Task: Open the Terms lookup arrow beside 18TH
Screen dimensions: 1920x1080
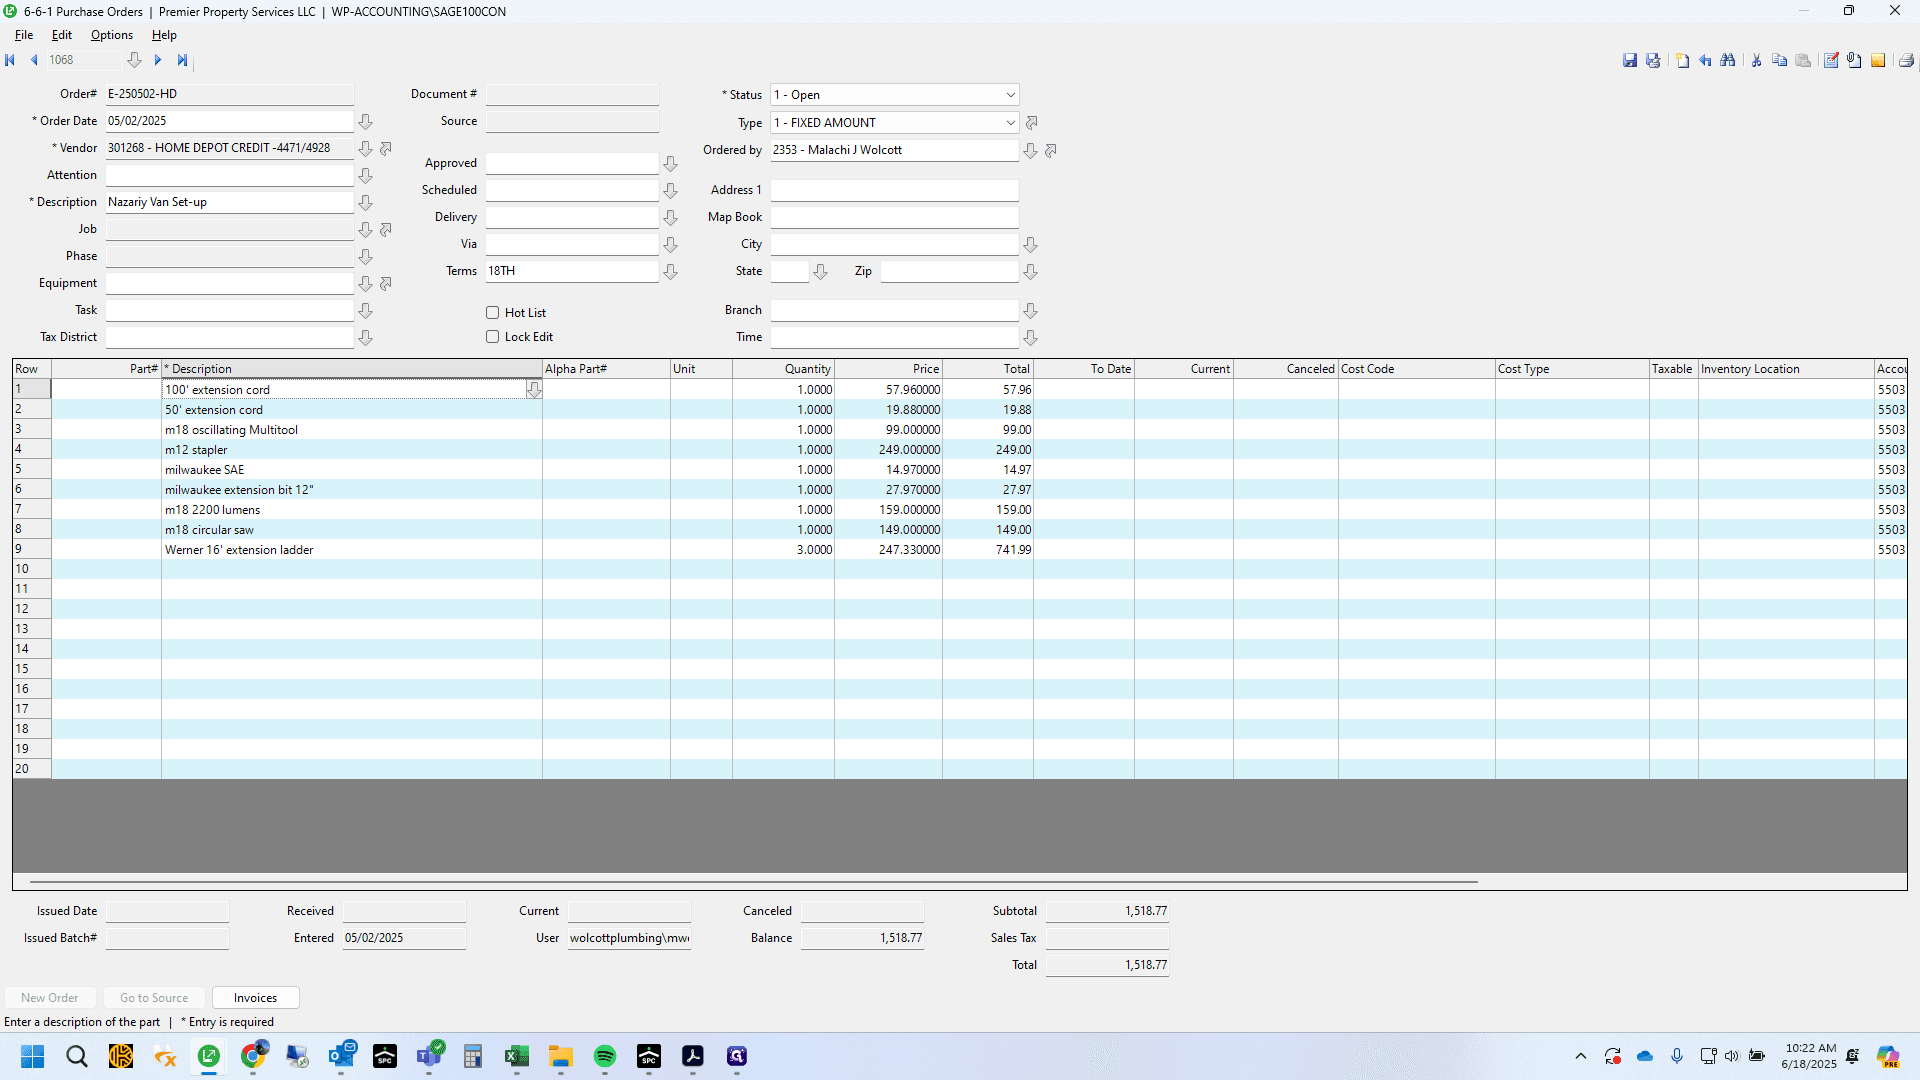Action: click(671, 272)
